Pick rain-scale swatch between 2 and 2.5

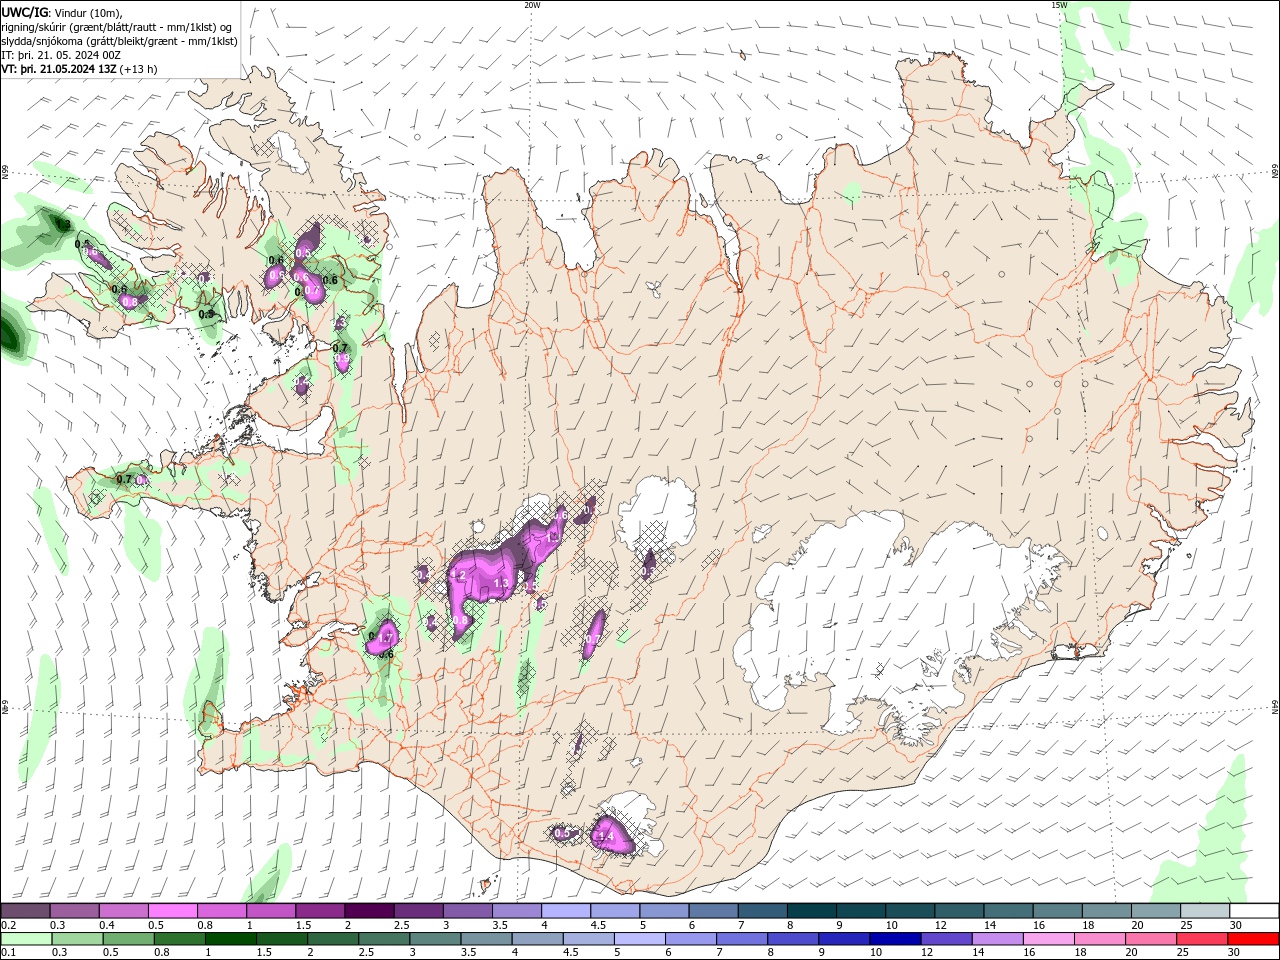pos(333,939)
